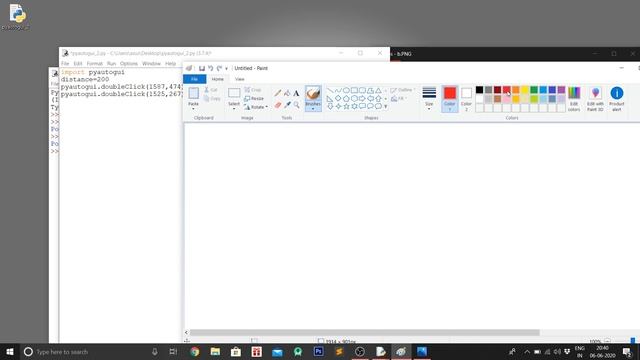Select the Pencil tool in Paint
The width and height of the screenshot is (640, 360).
coord(278,93)
